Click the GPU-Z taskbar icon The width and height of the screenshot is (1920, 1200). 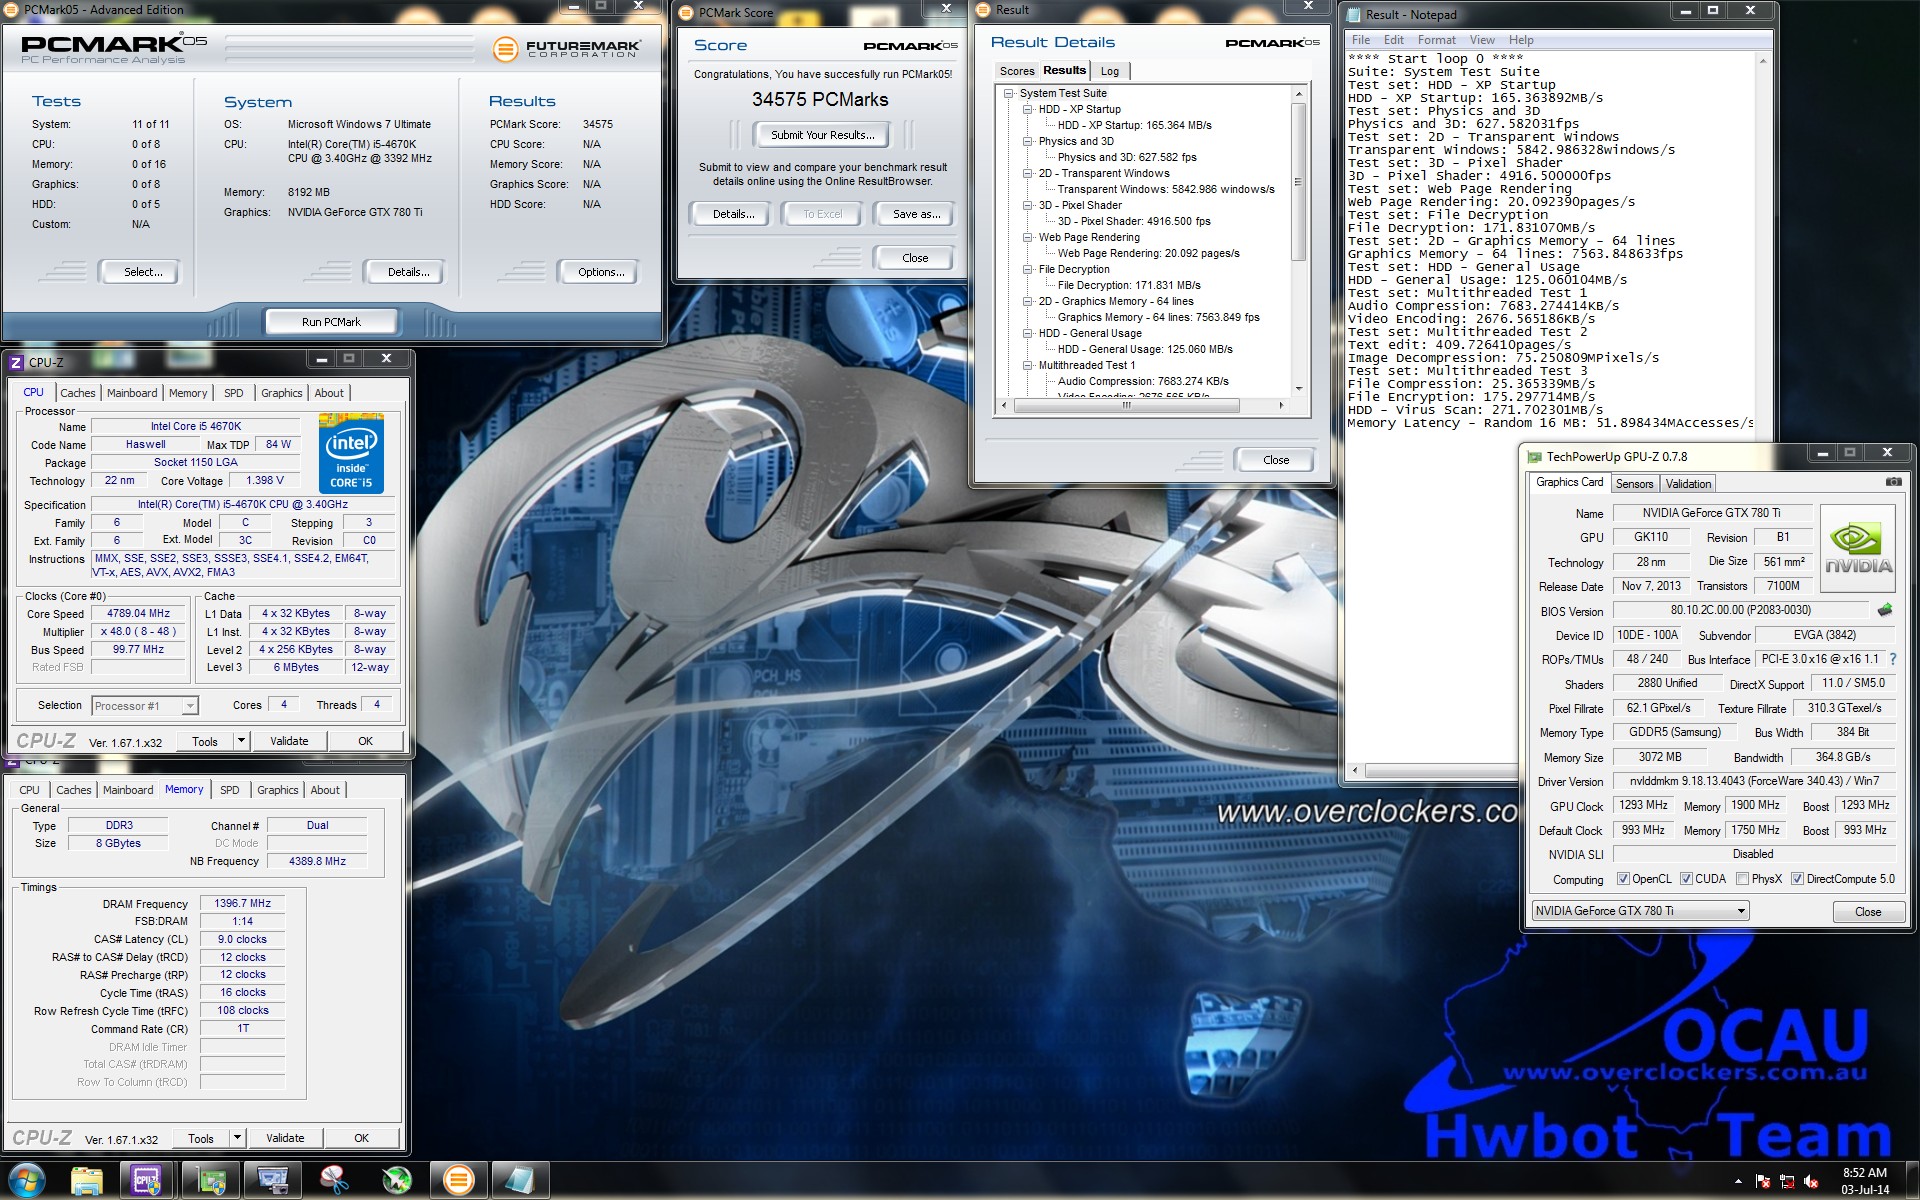point(211,1180)
